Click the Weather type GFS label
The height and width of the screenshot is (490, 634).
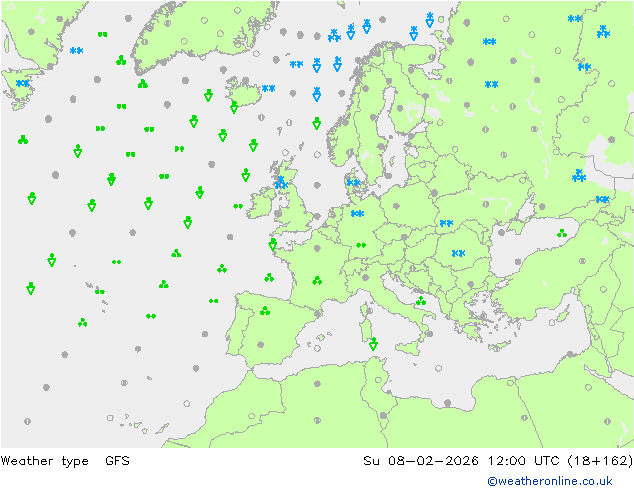coord(65,460)
